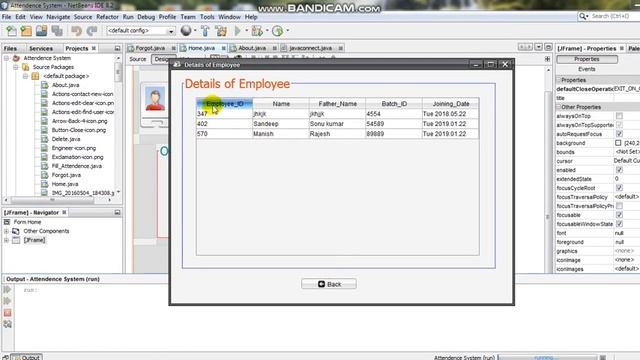The image size is (640, 360).
Task: Click the search magnifier icon
Action: coord(582,16)
